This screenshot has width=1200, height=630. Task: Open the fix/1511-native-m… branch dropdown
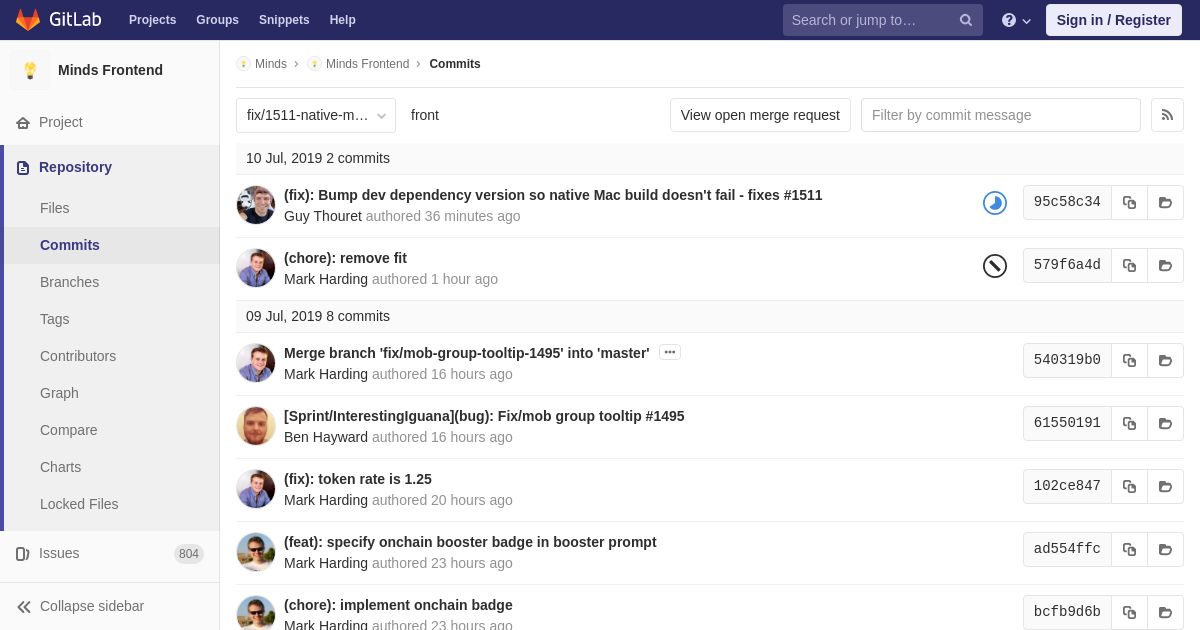pos(316,115)
